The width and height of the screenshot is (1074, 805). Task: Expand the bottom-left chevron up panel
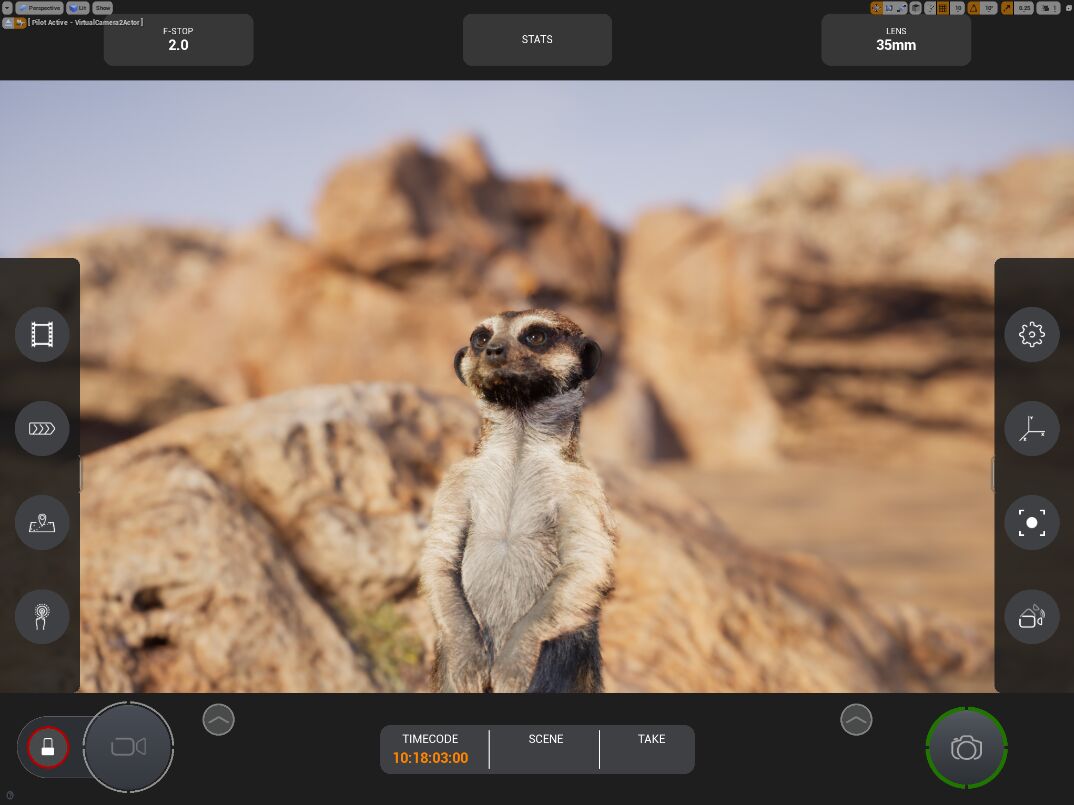(218, 719)
